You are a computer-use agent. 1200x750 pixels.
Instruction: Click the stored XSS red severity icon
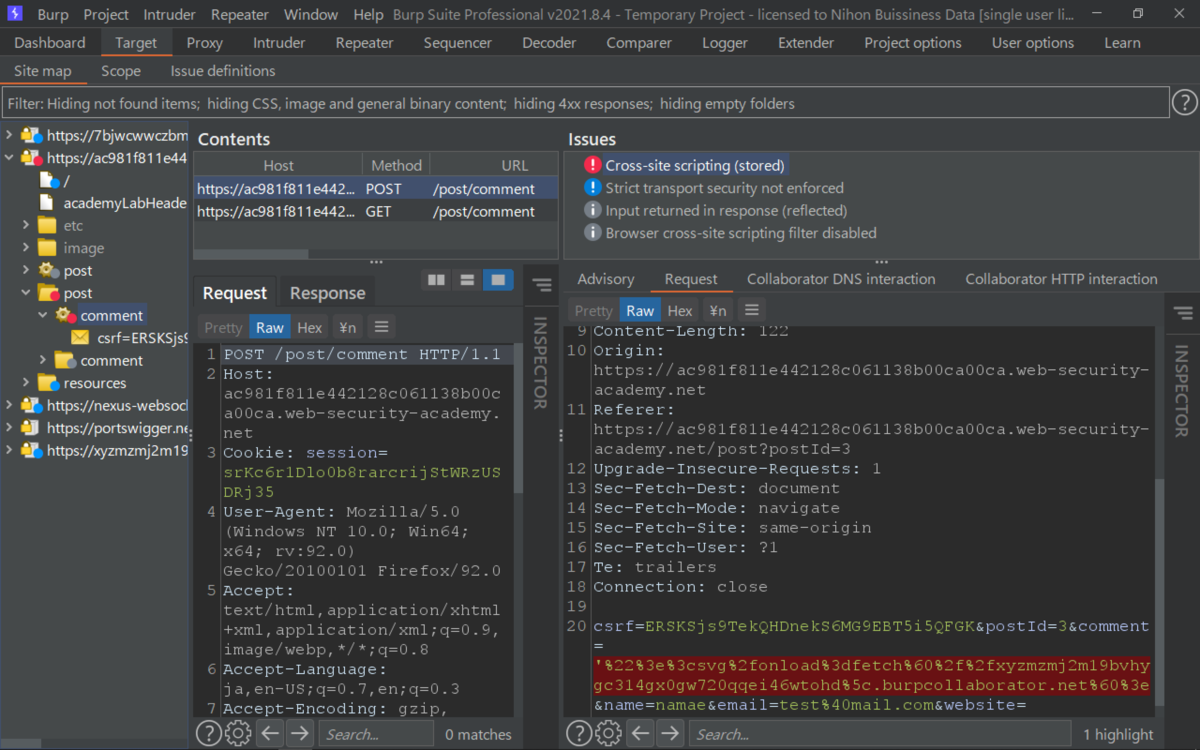click(593, 166)
